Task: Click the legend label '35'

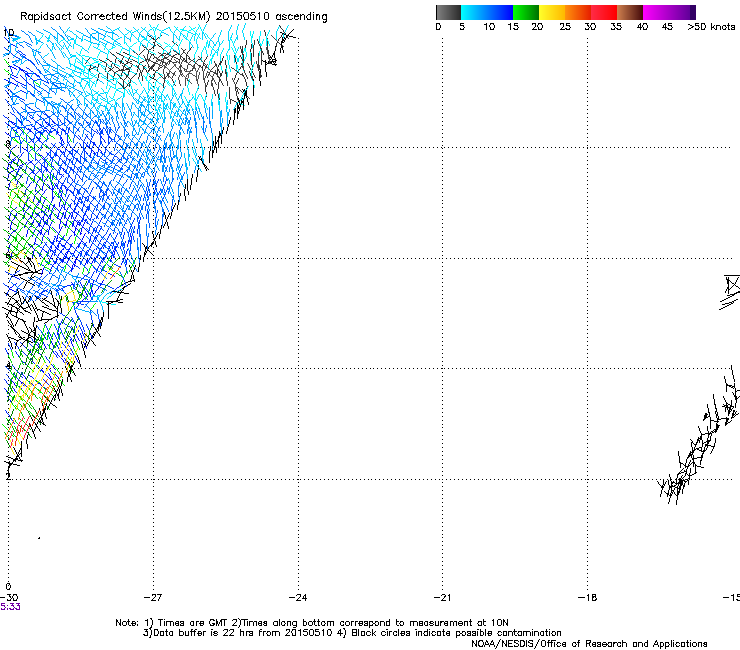Action: tap(616, 27)
